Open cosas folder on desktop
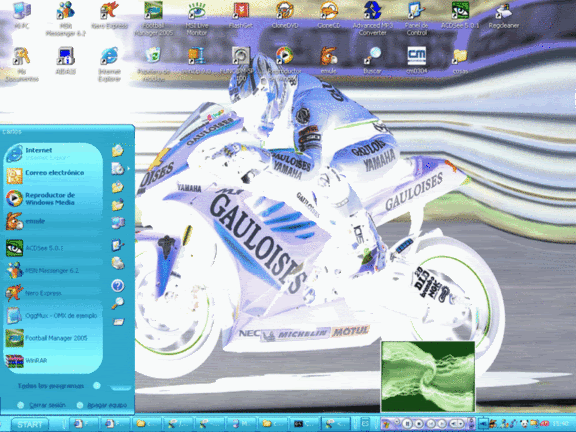The image size is (576, 432). (x=460, y=61)
